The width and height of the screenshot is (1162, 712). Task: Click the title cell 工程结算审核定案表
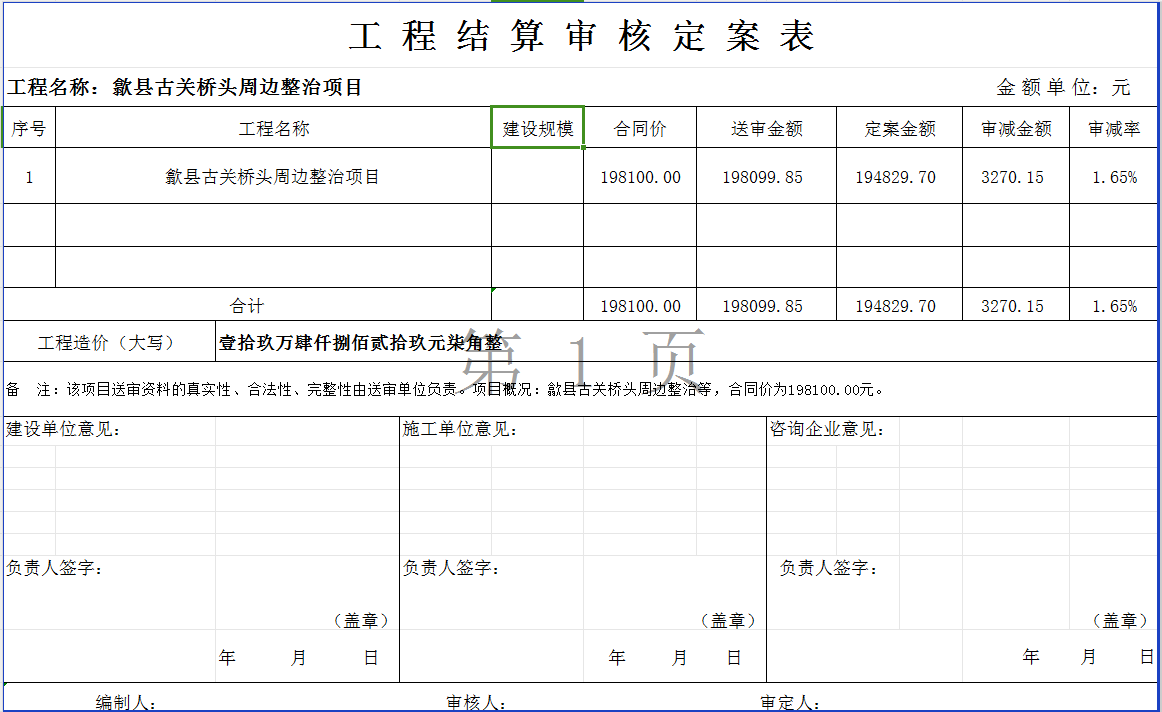582,37
